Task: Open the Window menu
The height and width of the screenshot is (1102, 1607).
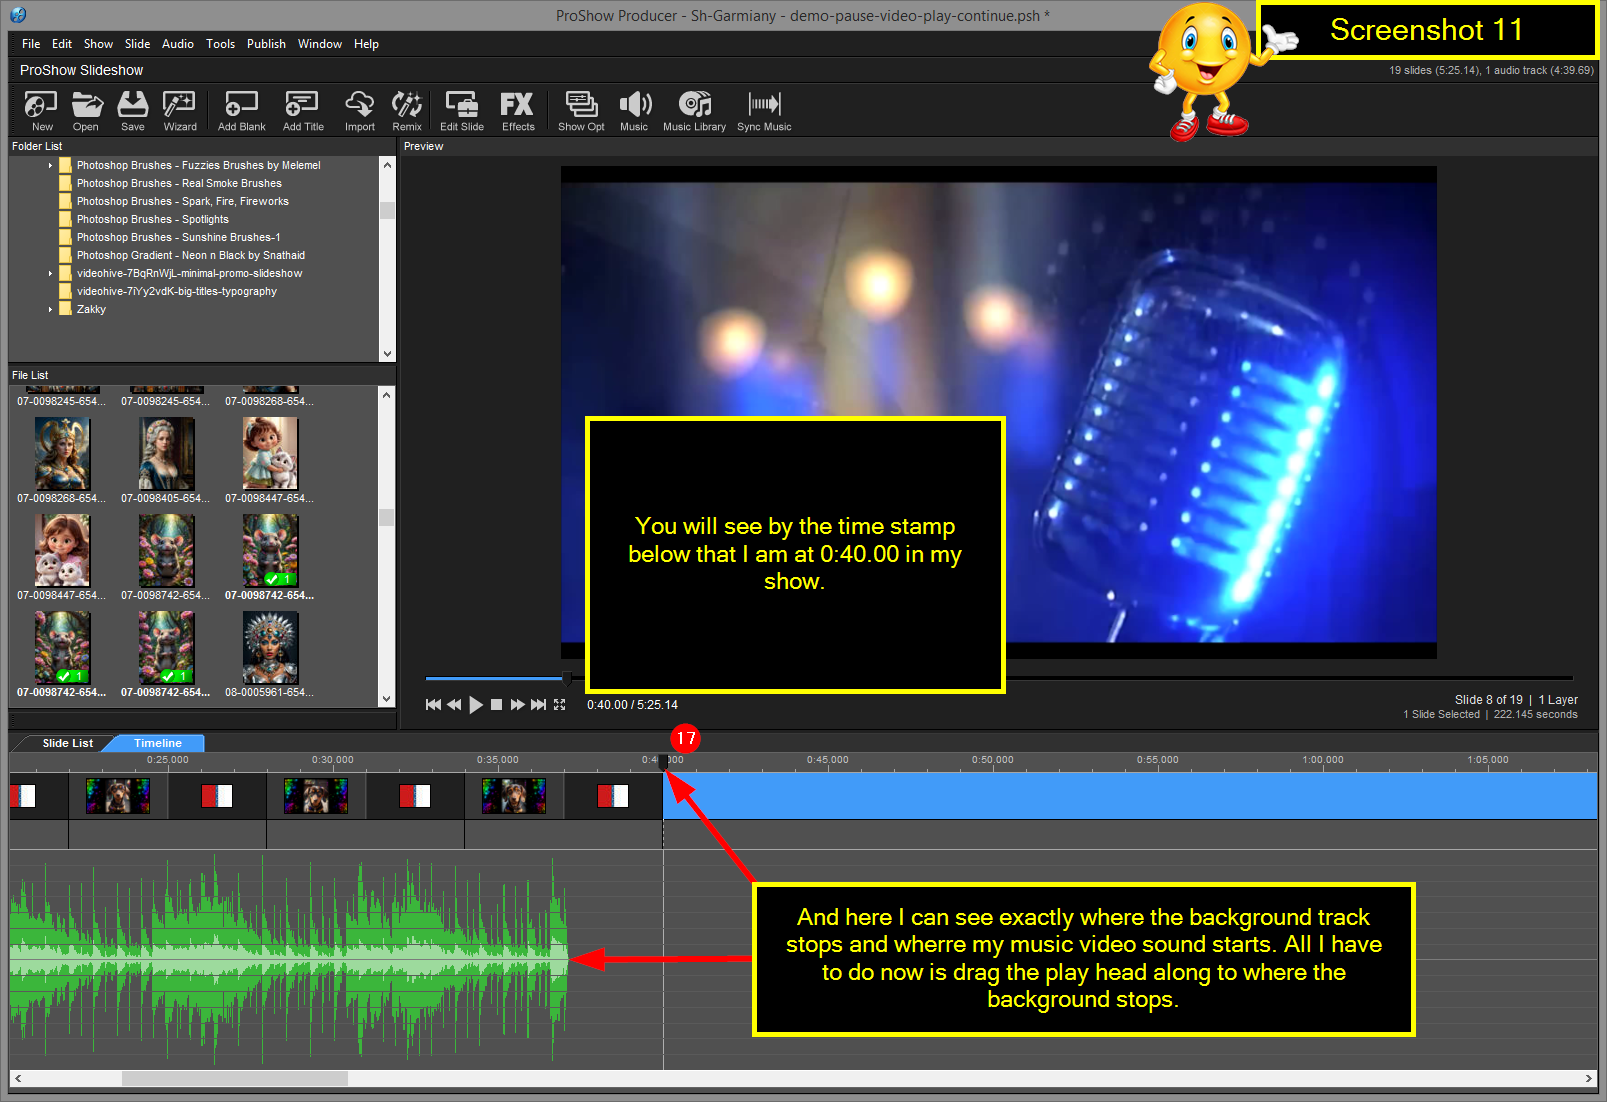Action: pyautogui.click(x=320, y=44)
